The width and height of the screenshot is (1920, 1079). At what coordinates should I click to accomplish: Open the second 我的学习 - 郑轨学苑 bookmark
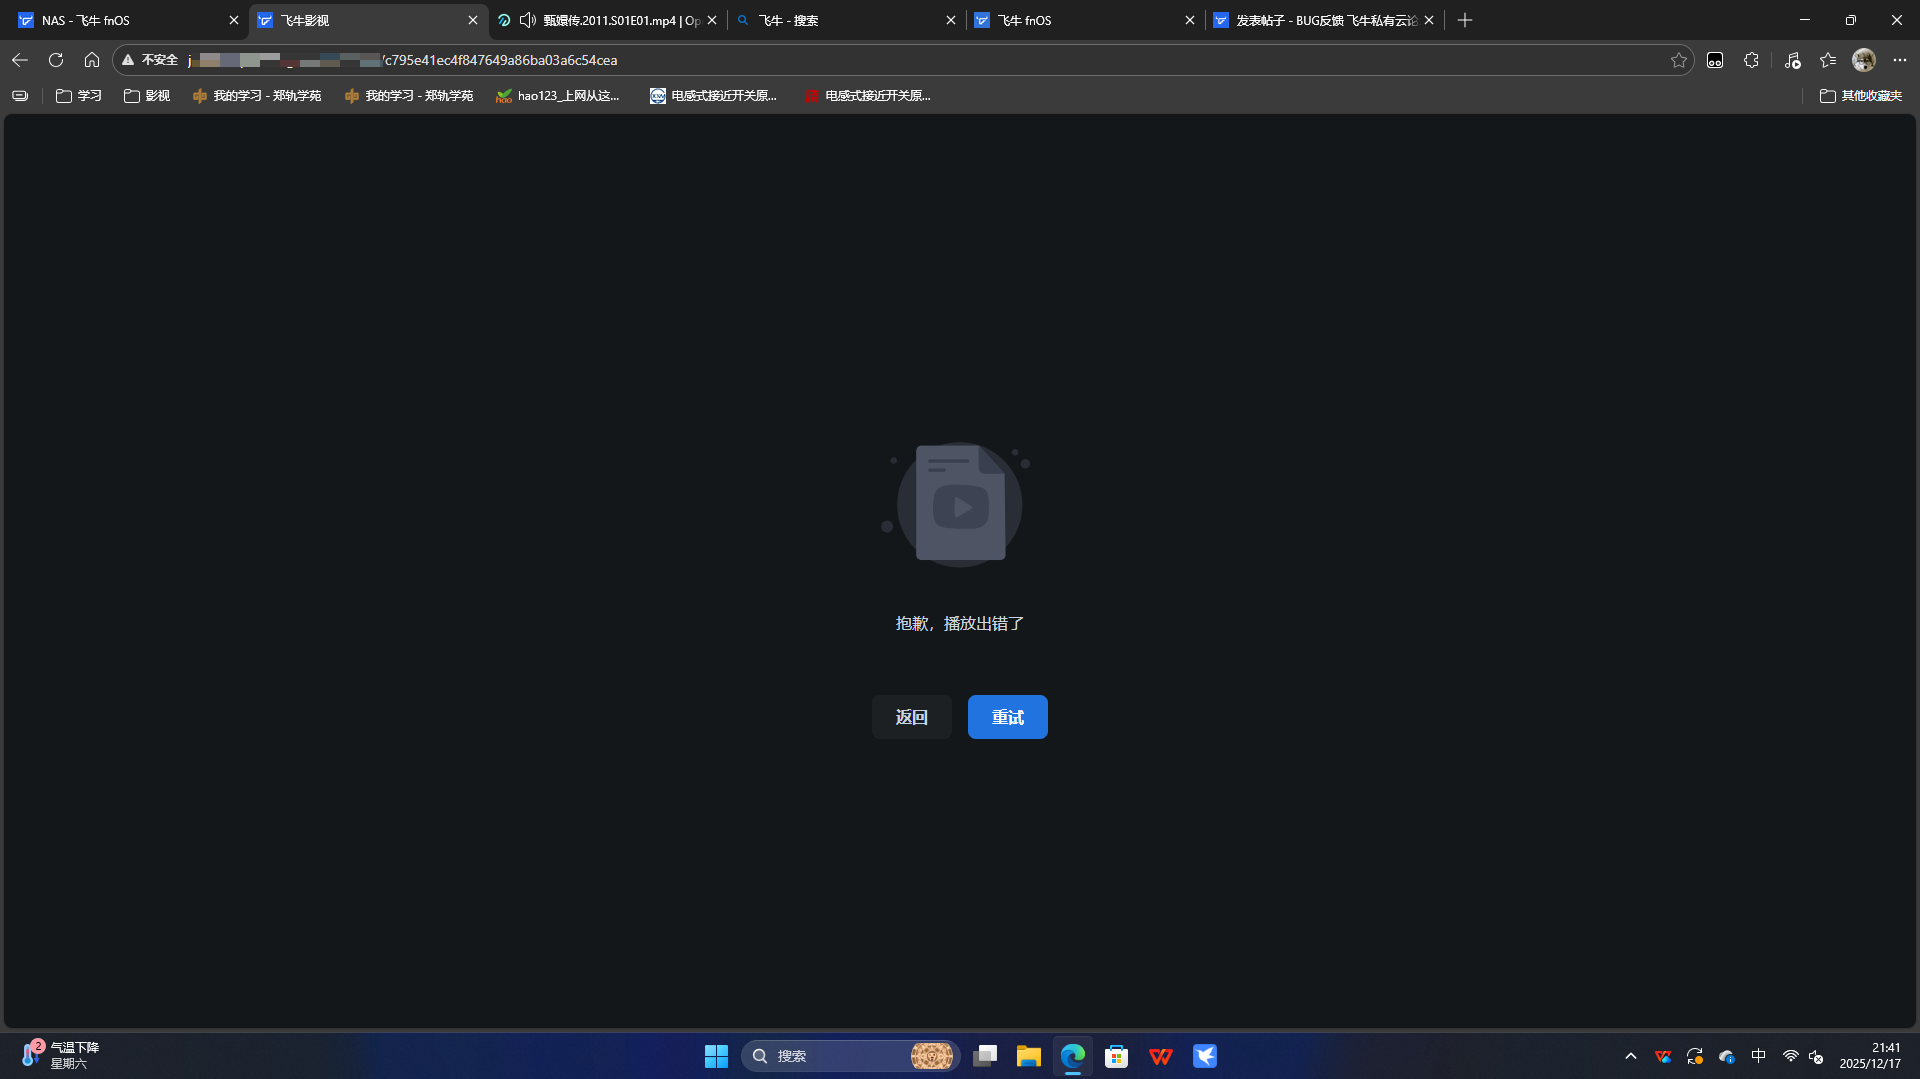tap(409, 96)
